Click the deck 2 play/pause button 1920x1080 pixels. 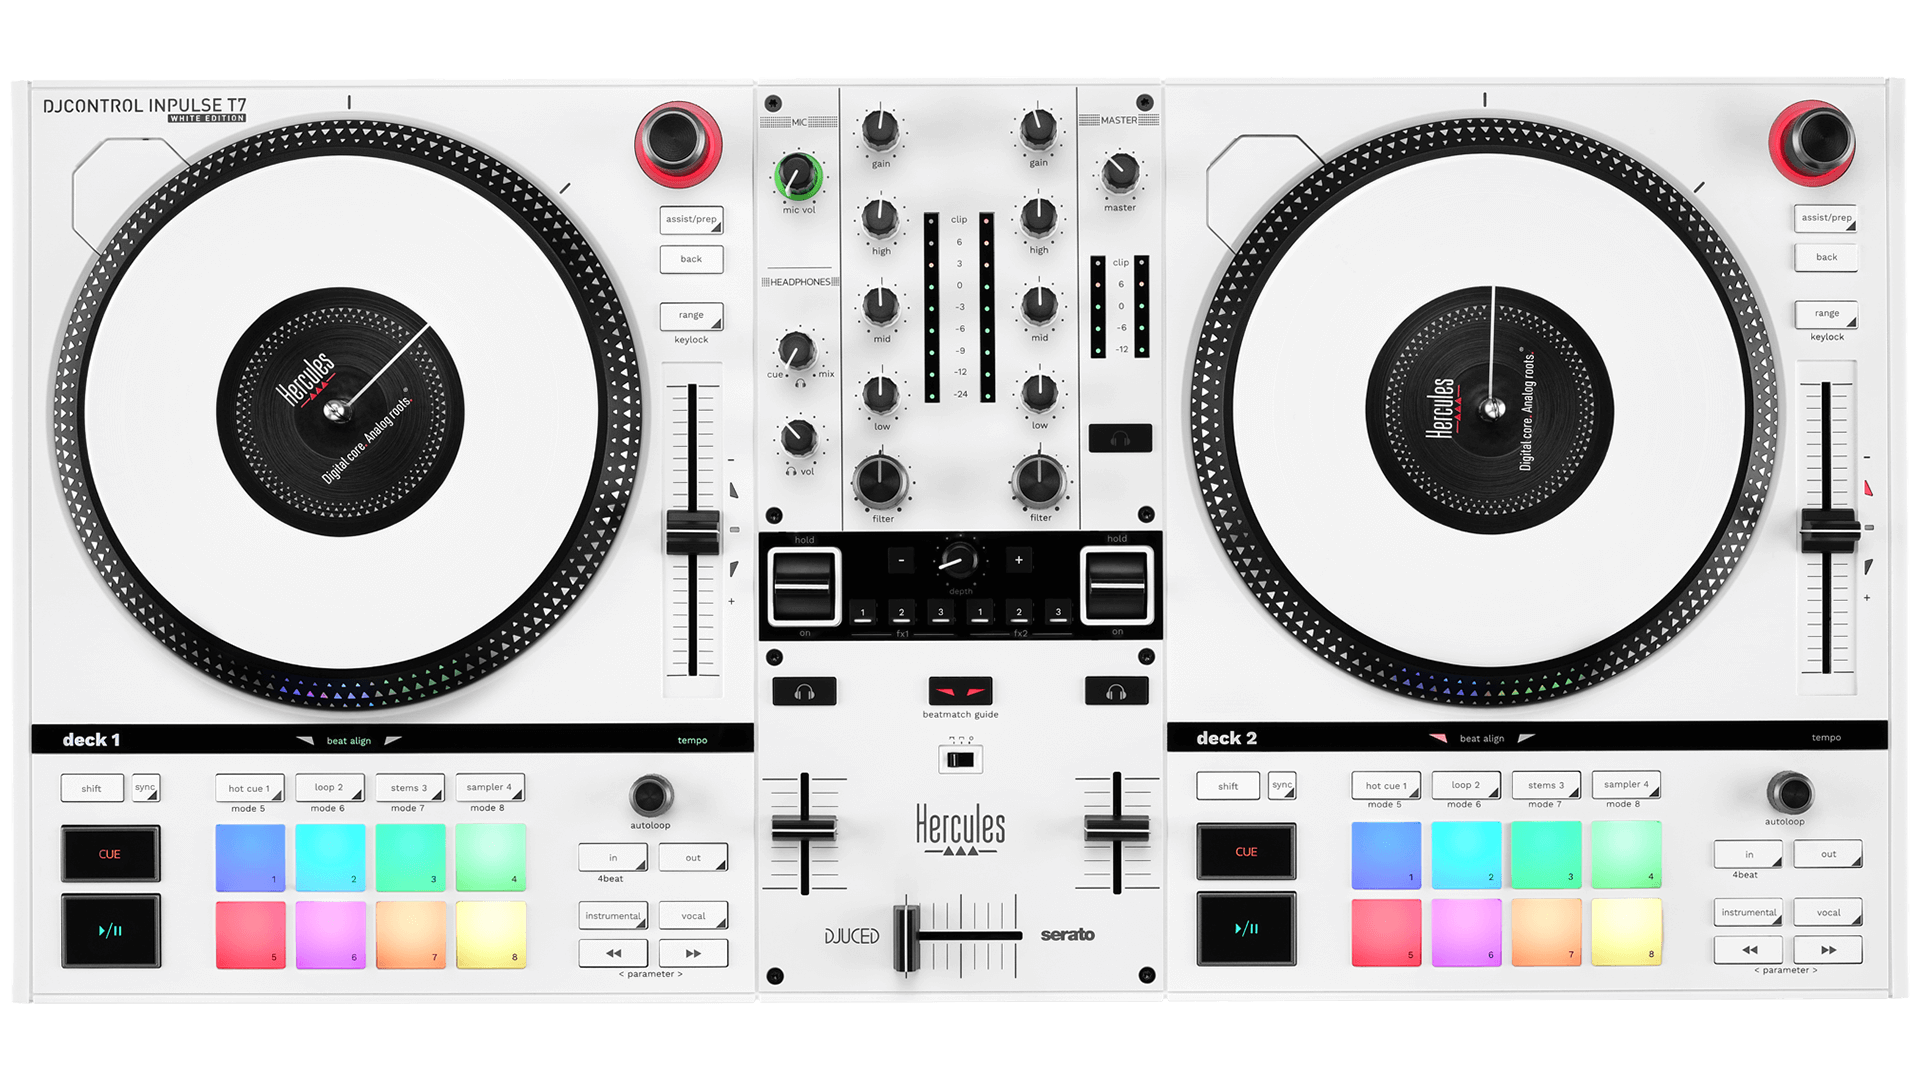(x=1246, y=928)
